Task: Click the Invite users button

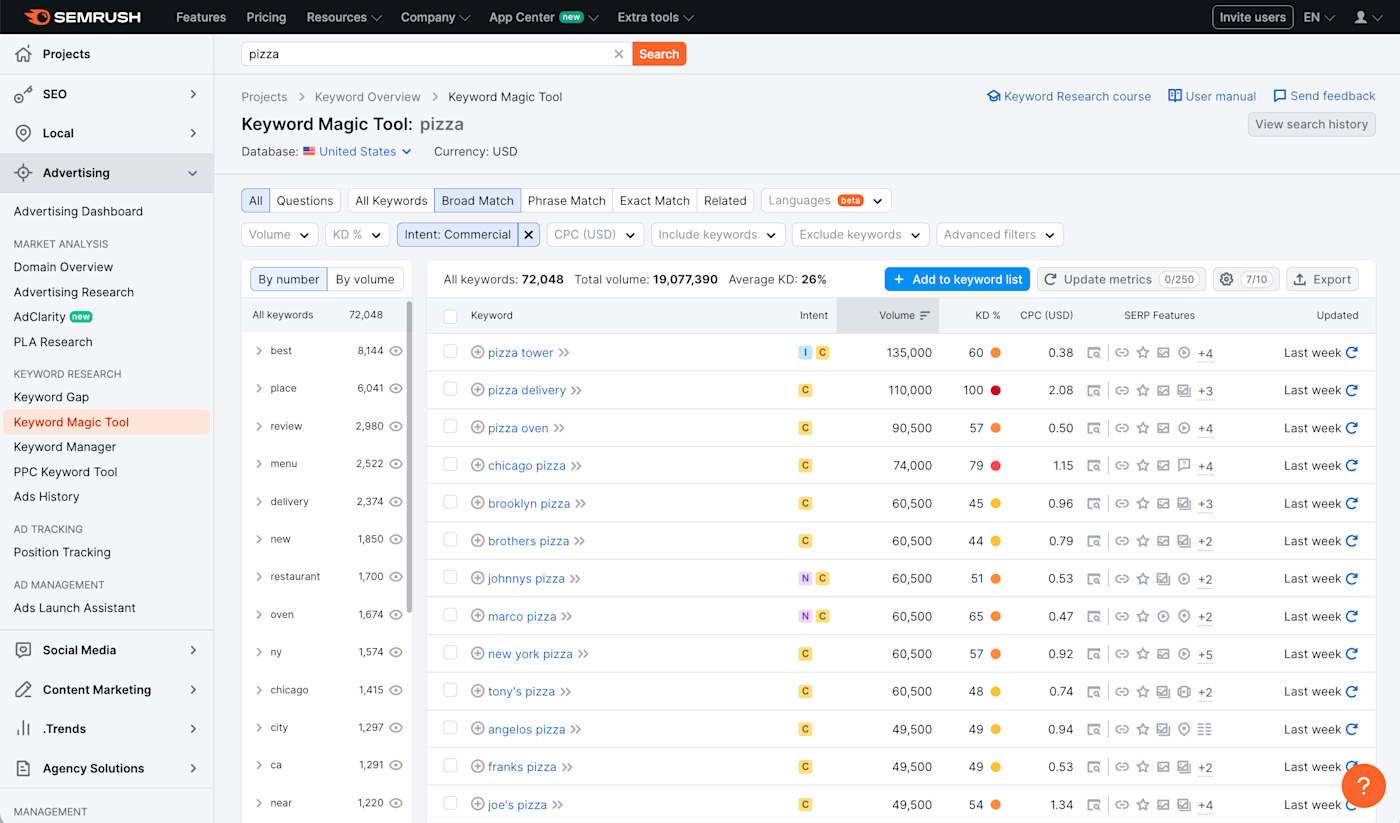Action: click(x=1252, y=17)
